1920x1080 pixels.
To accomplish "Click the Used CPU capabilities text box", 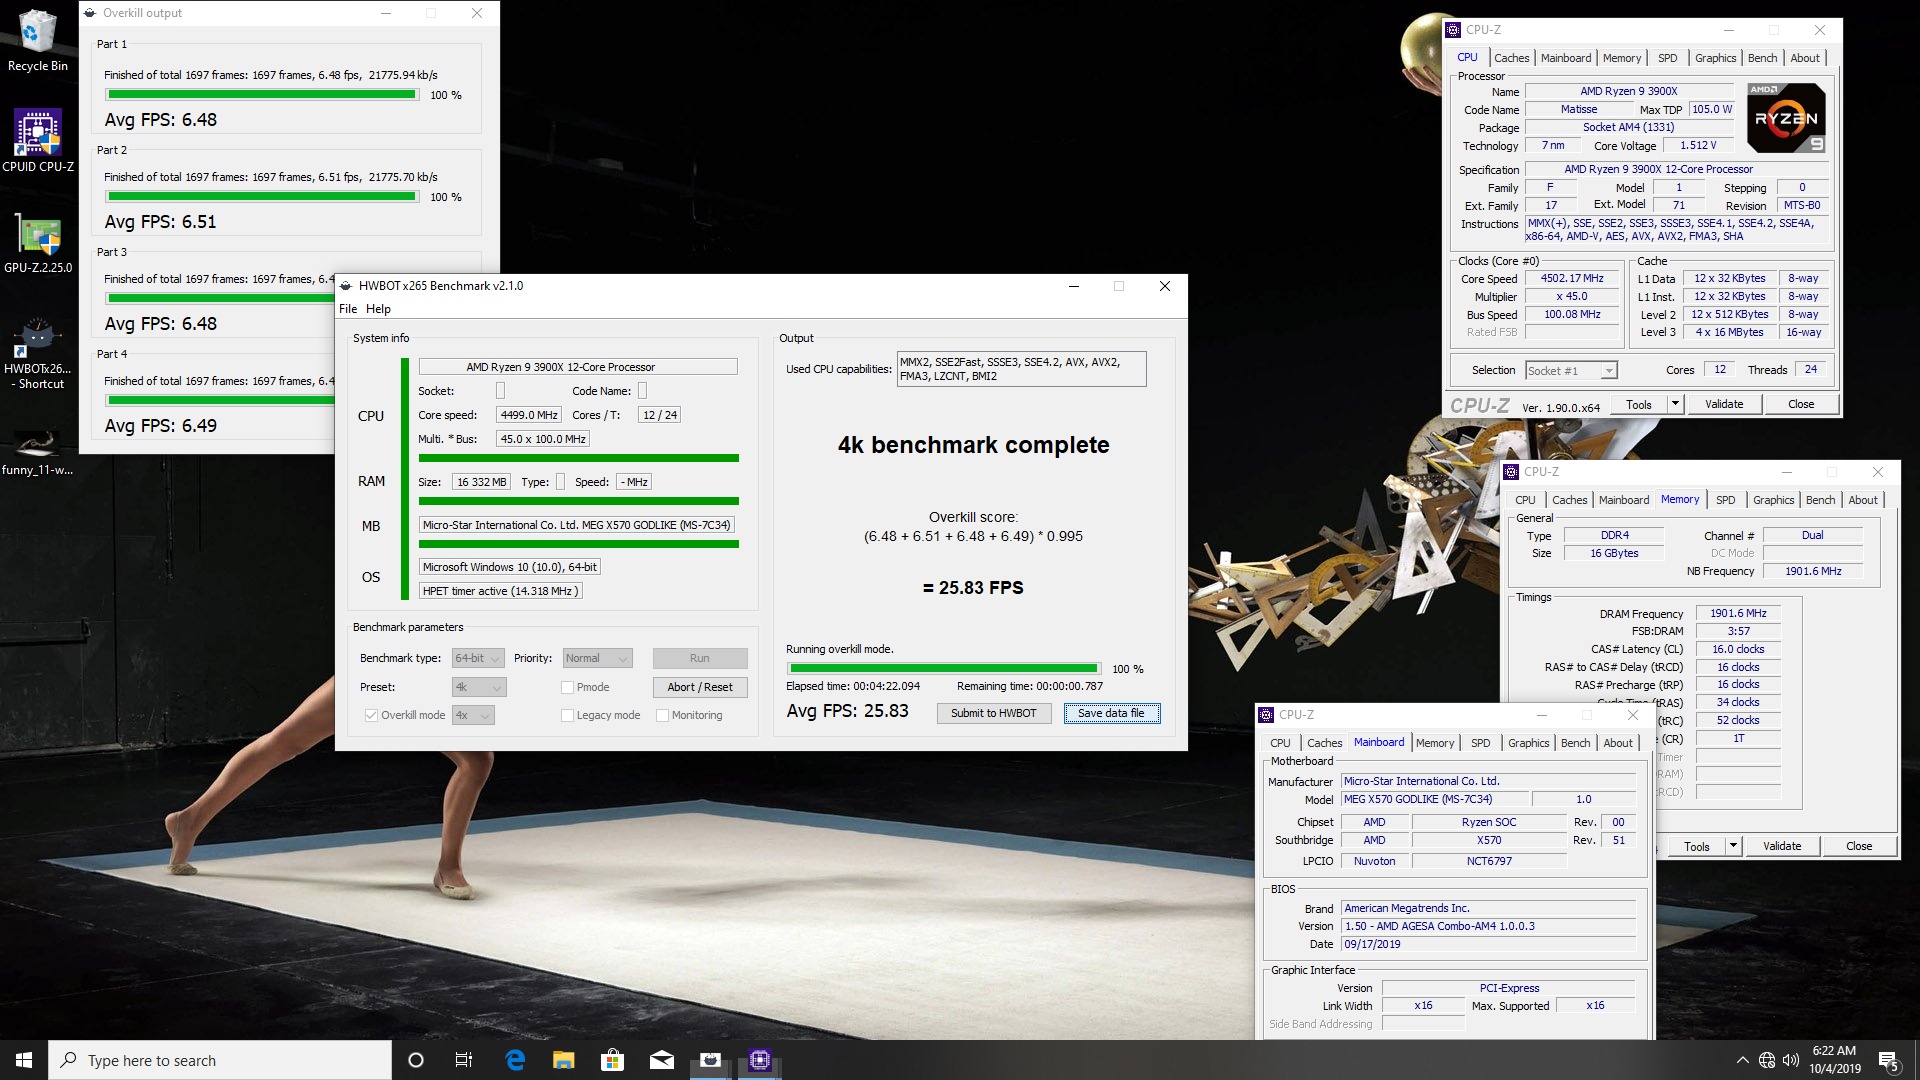I will (x=1021, y=369).
